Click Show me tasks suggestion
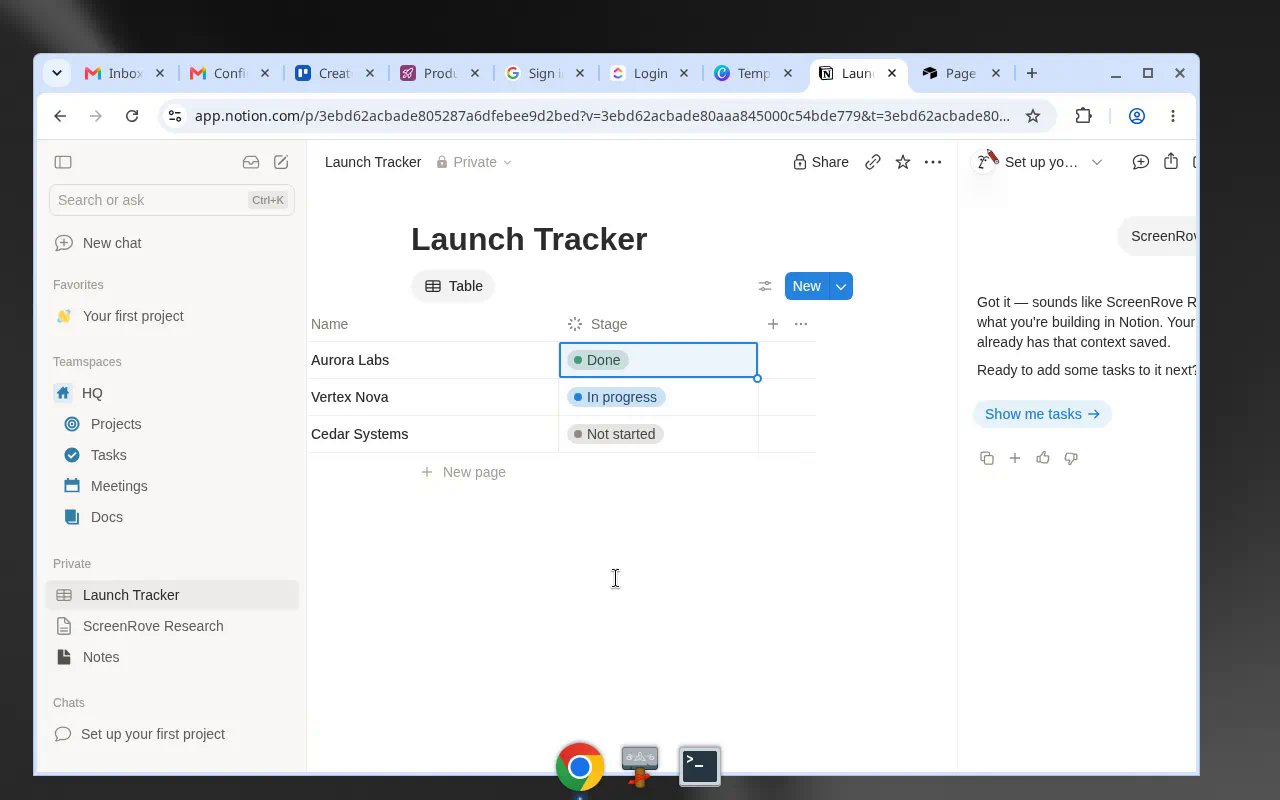The width and height of the screenshot is (1280, 800). 1042,414
